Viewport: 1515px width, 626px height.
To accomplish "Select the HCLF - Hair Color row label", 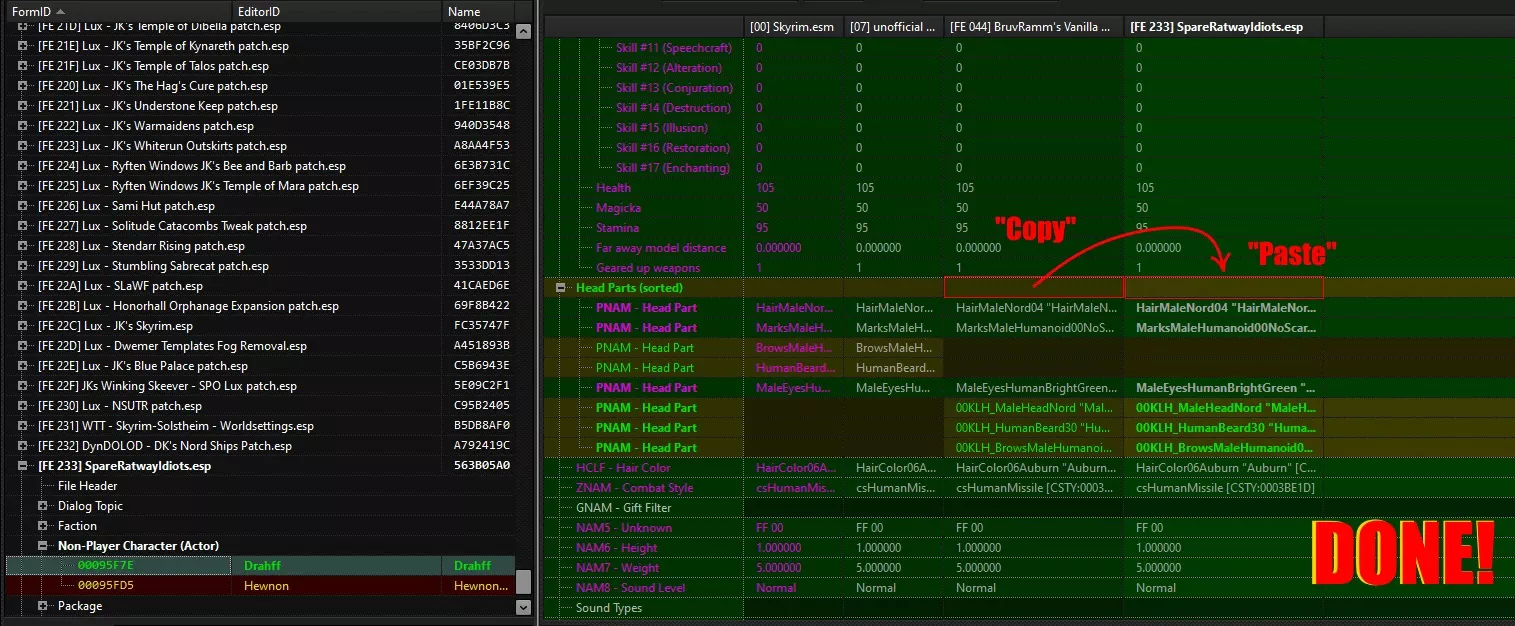I will [x=623, y=468].
